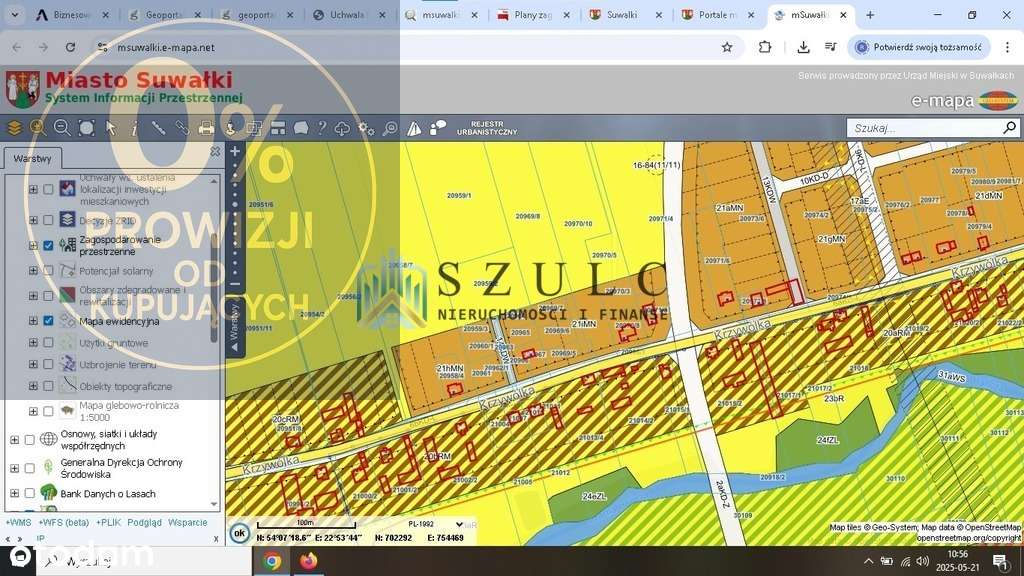Viewport: 1024px width, 576px height.
Task: Open the +PLIK link
Action: 108,522
